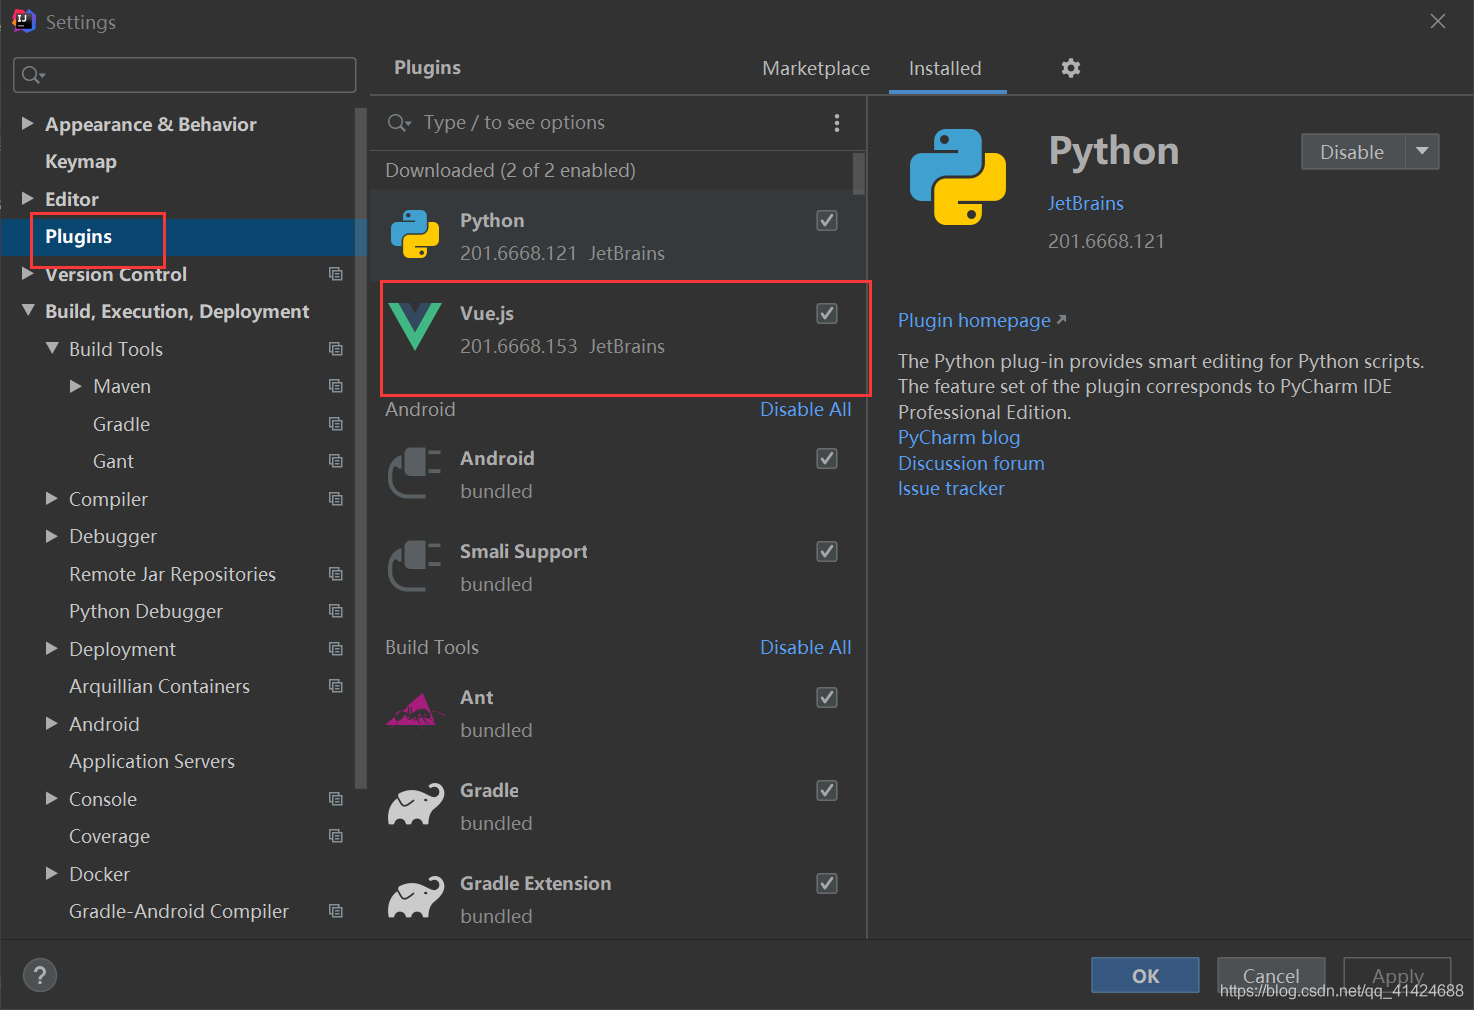Screen dimensions: 1474x1010
Task: Open the Disable button dropdown arrow
Action: pos(1422,151)
